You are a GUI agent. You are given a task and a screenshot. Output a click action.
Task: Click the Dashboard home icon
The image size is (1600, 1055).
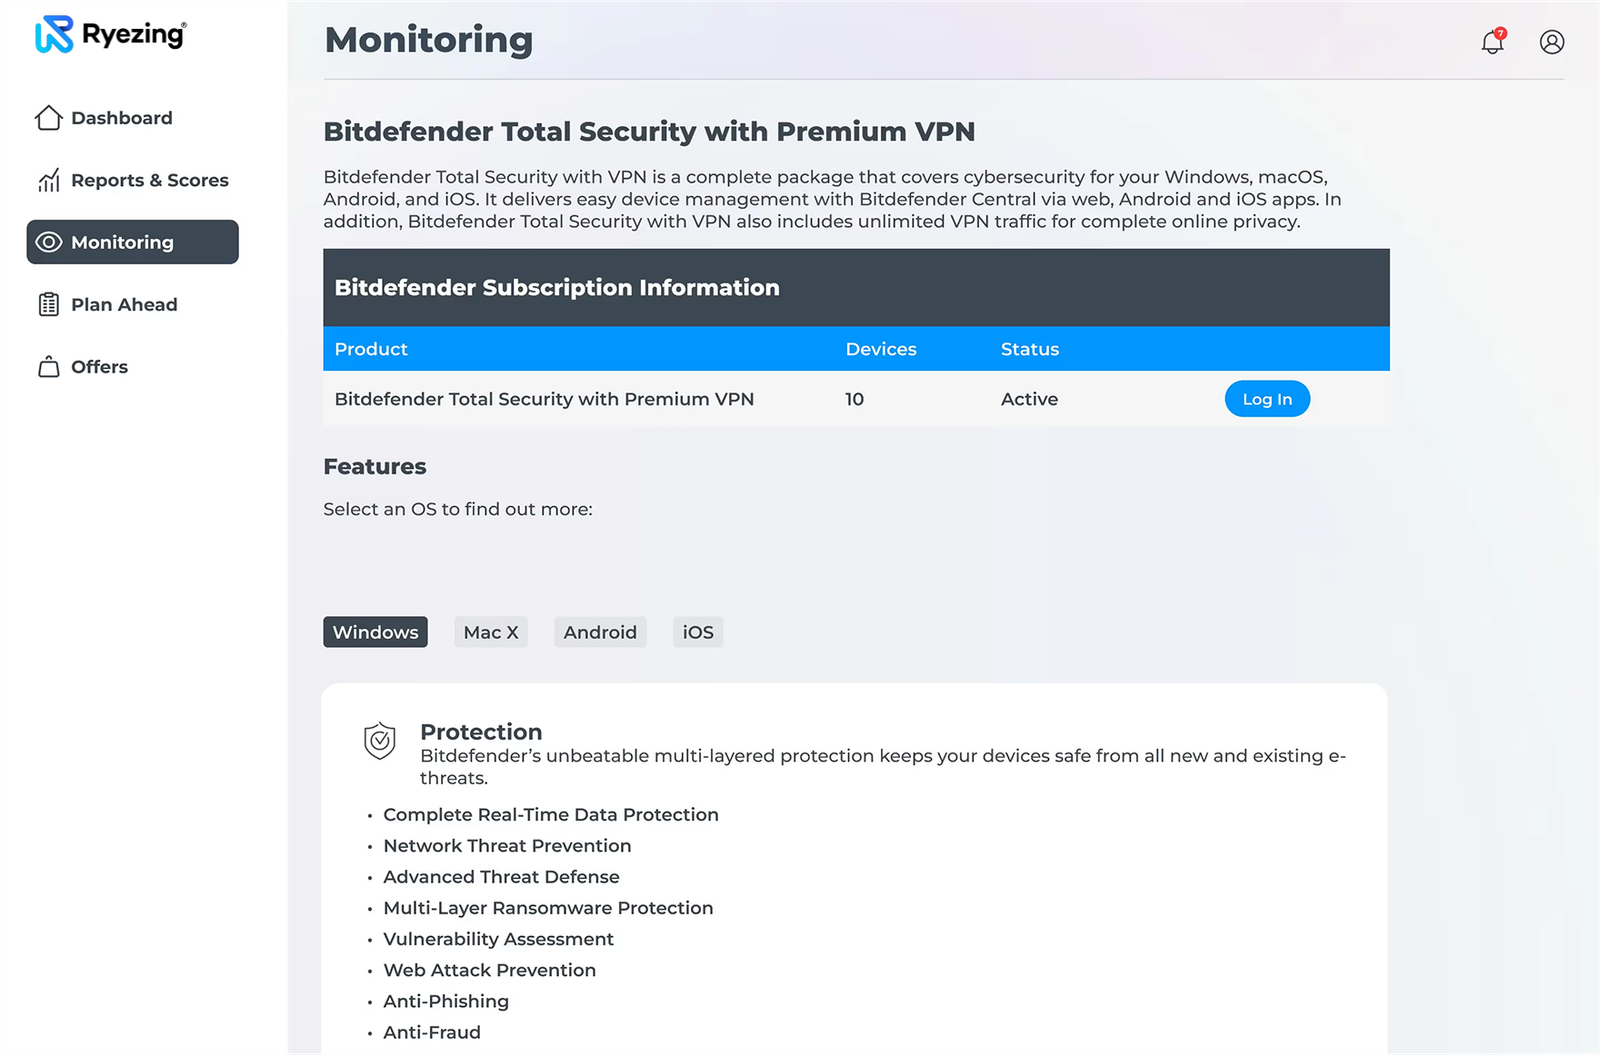48,118
